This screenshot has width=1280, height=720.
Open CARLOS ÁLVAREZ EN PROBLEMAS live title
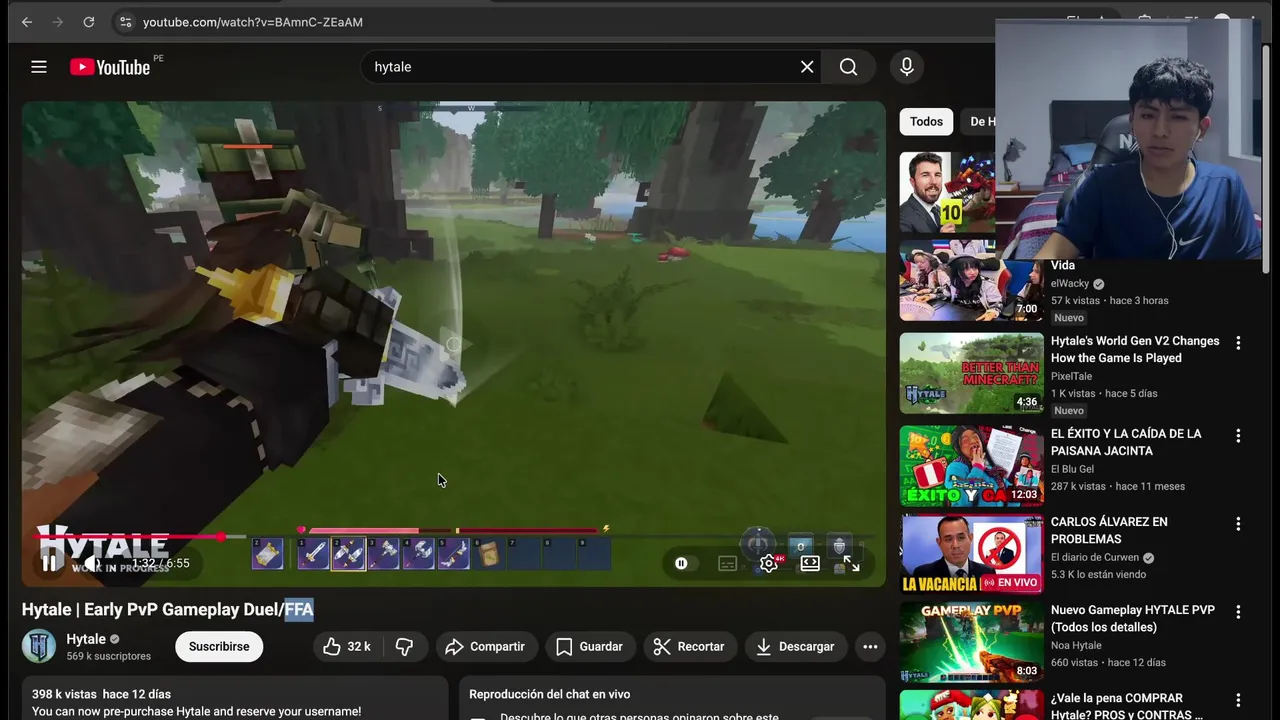1109,530
